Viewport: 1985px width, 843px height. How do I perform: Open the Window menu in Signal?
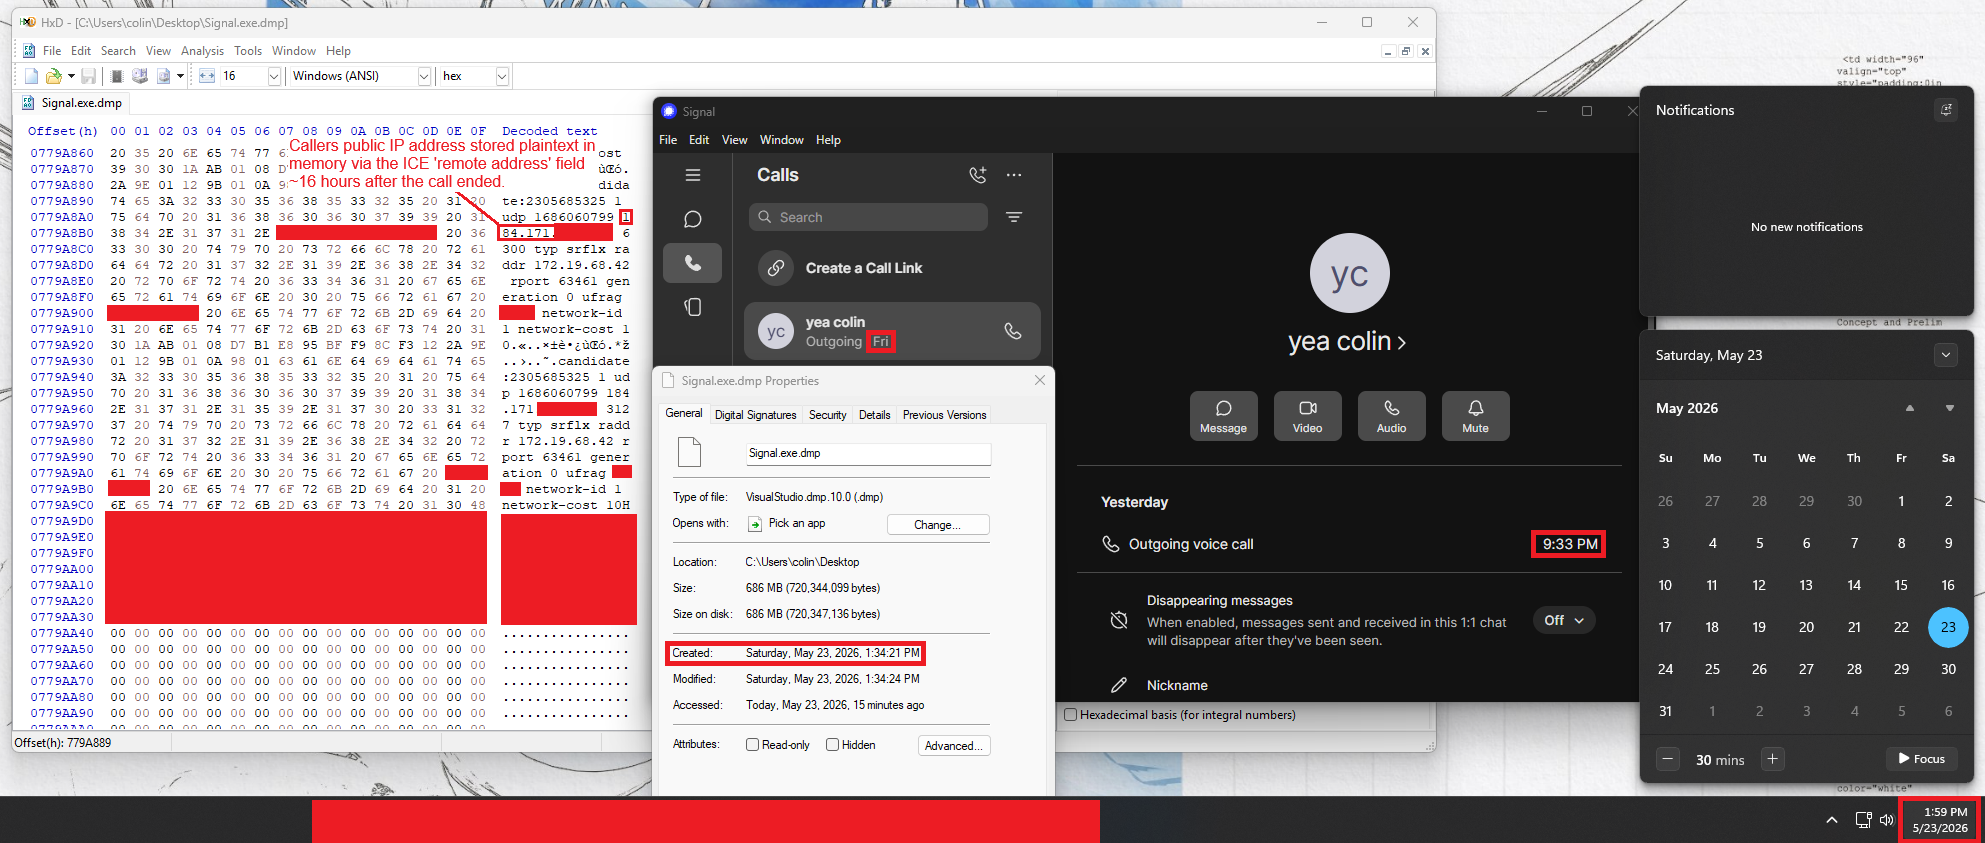click(x=781, y=140)
